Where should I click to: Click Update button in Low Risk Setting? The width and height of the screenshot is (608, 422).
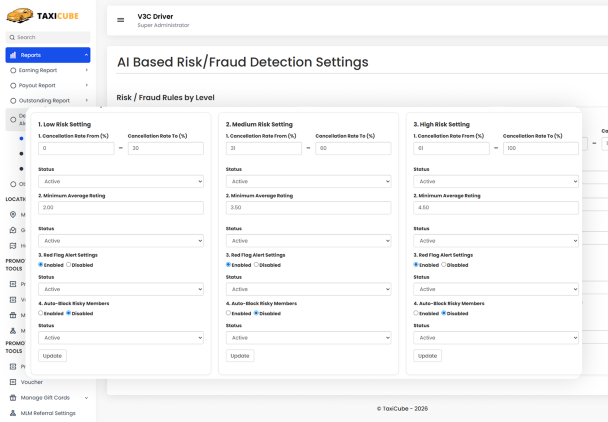point(52,356)
